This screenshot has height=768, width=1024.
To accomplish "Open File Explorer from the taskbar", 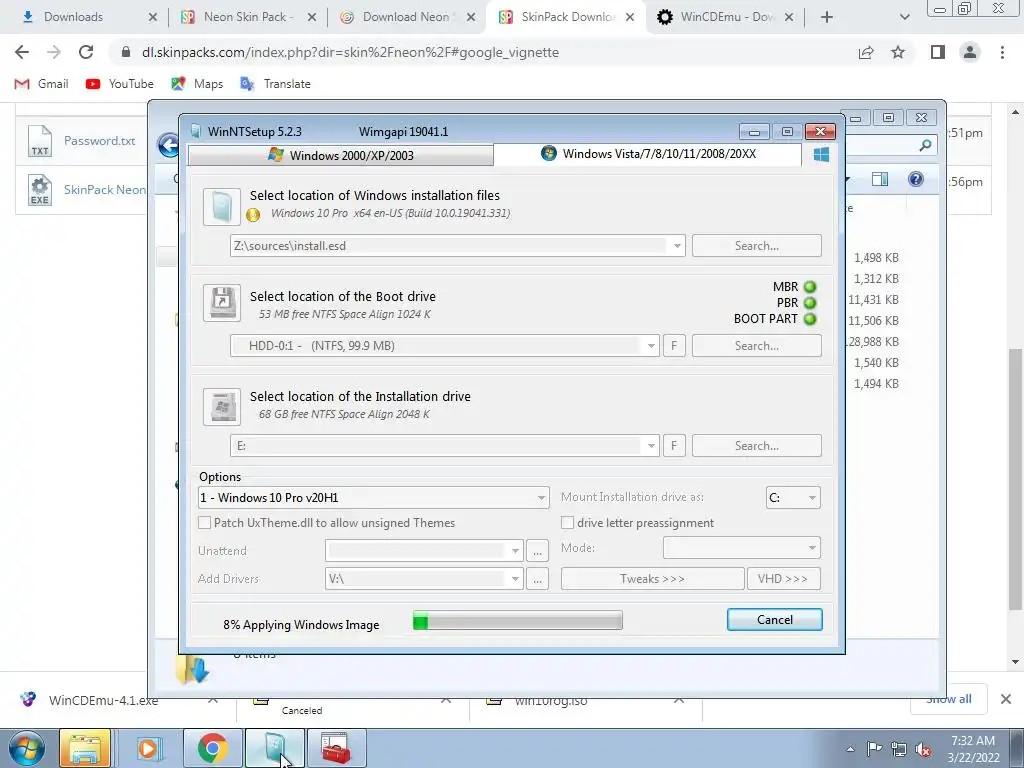I will (85, 748).
